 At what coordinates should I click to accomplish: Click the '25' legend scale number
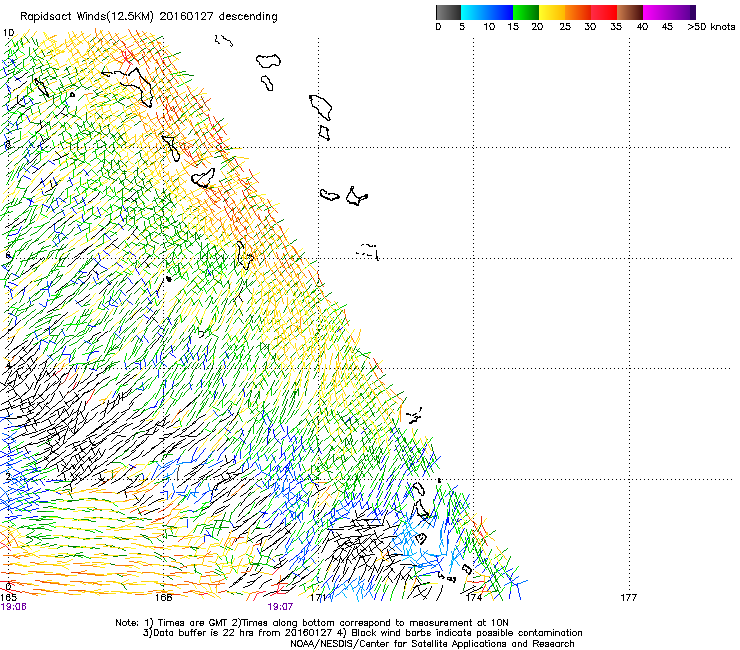point(565,27)
